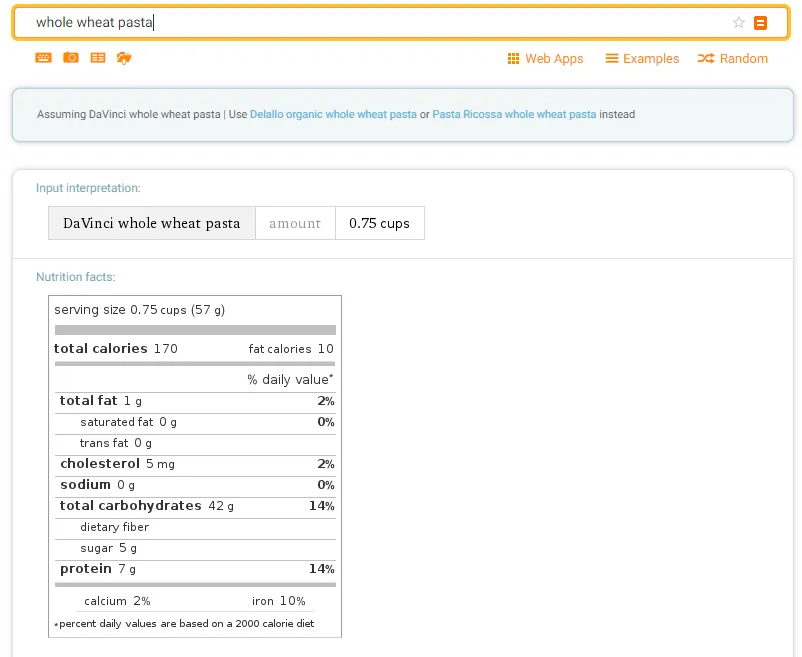Open the file upload folder icon

pos(124,58)
